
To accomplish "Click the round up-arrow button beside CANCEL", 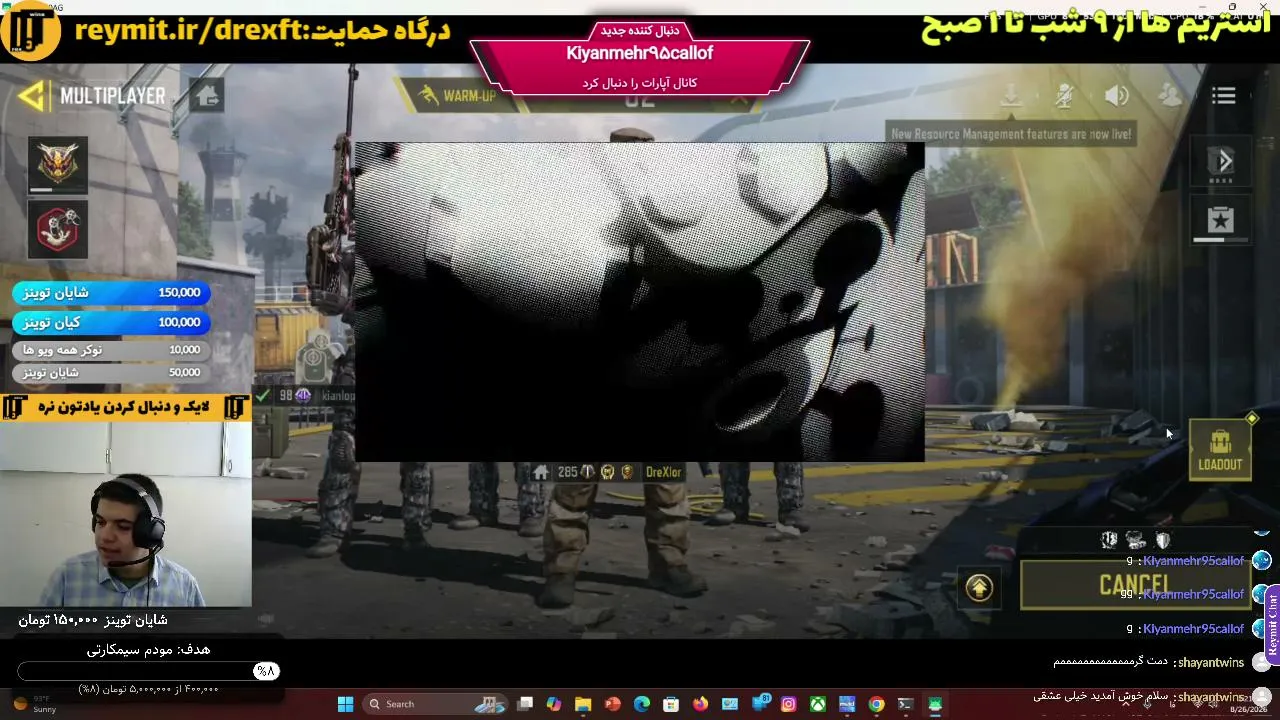I will 979,587.
